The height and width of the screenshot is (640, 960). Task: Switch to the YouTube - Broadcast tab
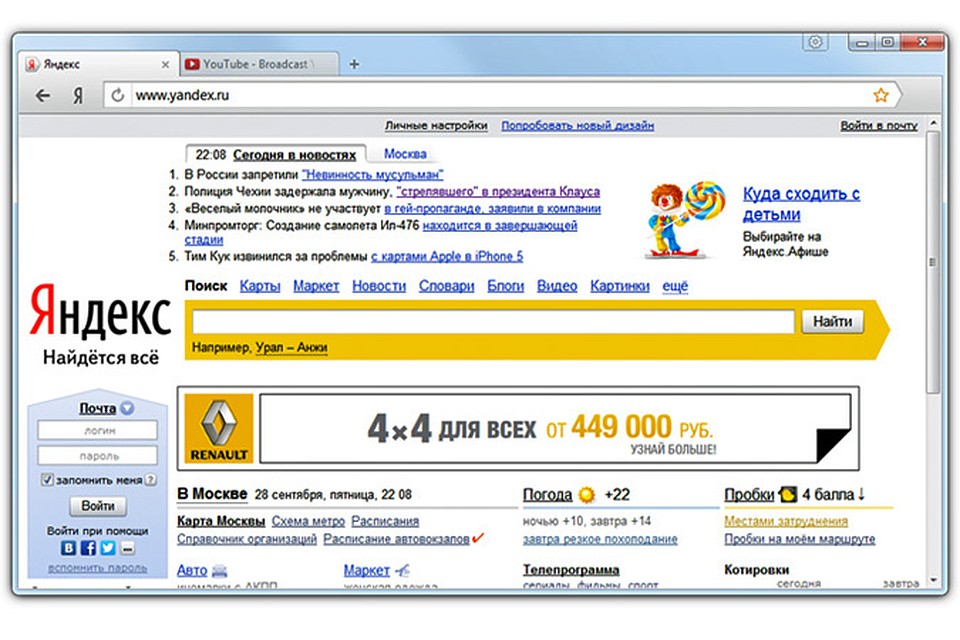point(259,64)
